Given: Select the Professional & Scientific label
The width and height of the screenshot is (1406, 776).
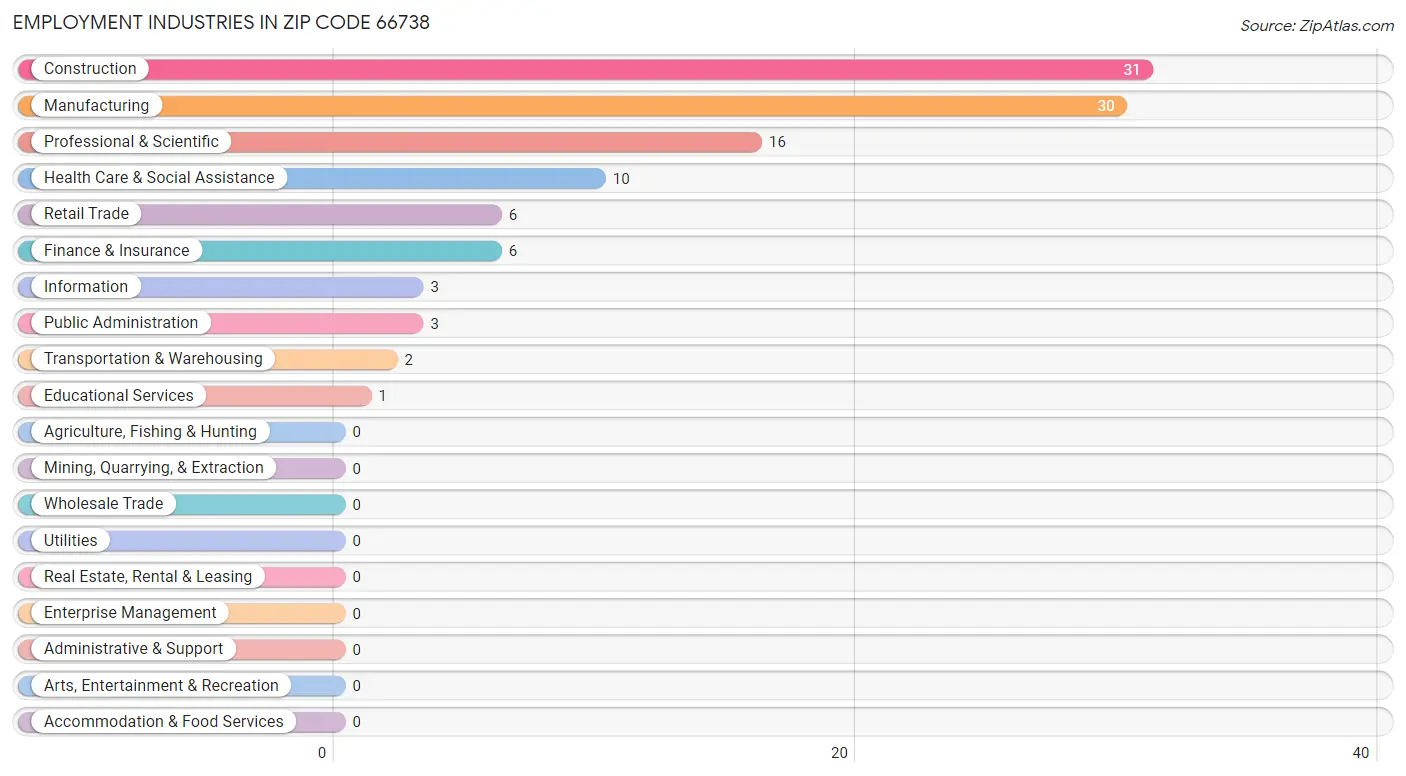Looking at the screenshot, I should [131, 141].
